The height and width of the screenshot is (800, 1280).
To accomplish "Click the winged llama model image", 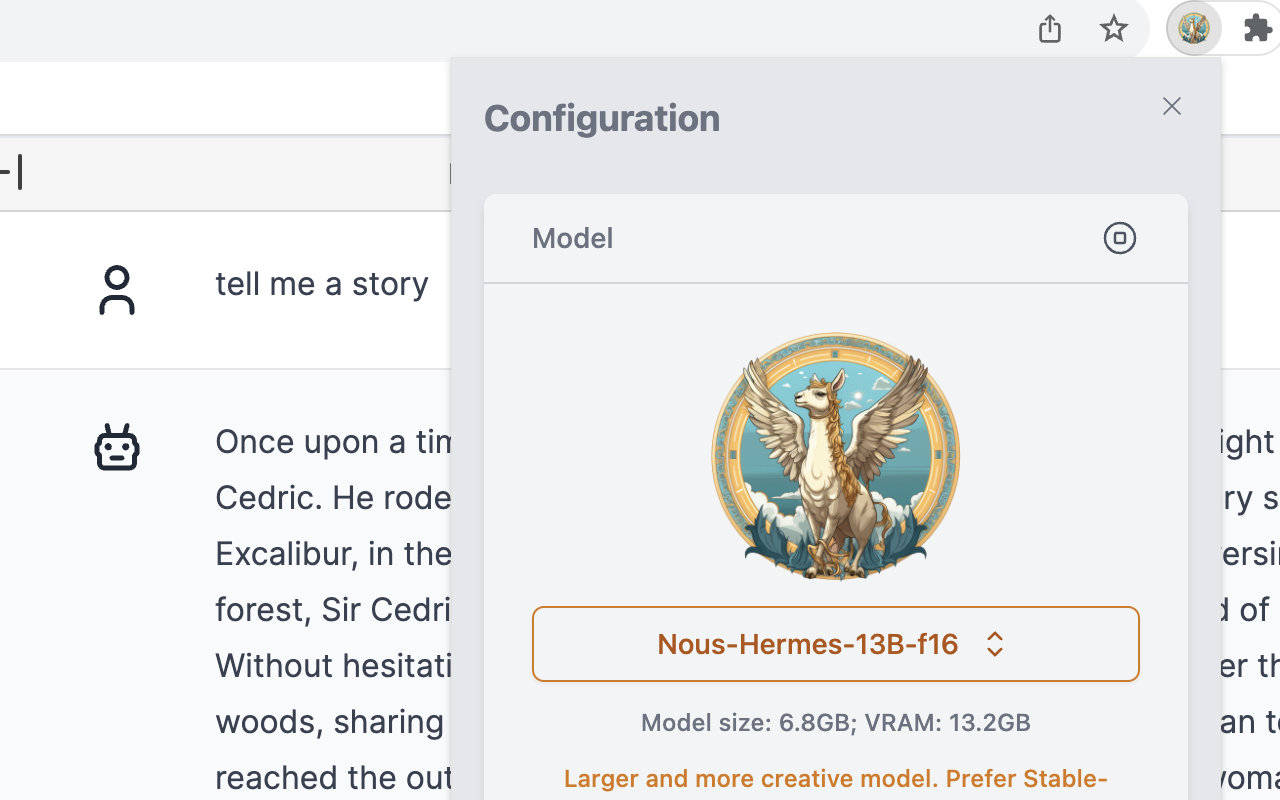I will click(x=835, y=456).
